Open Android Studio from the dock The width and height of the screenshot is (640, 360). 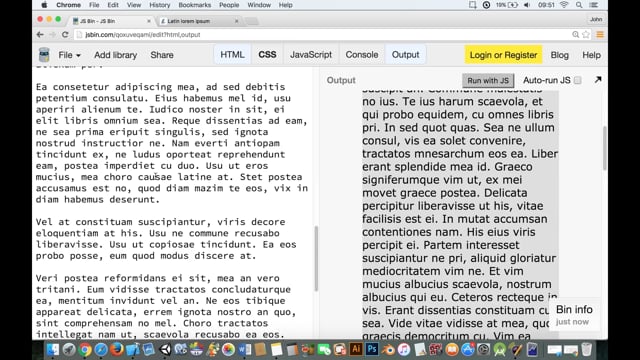[500, 350]
